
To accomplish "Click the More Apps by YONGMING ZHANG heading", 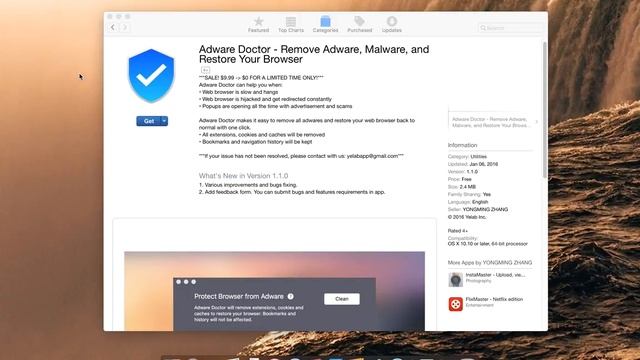I will pos(490,263).
